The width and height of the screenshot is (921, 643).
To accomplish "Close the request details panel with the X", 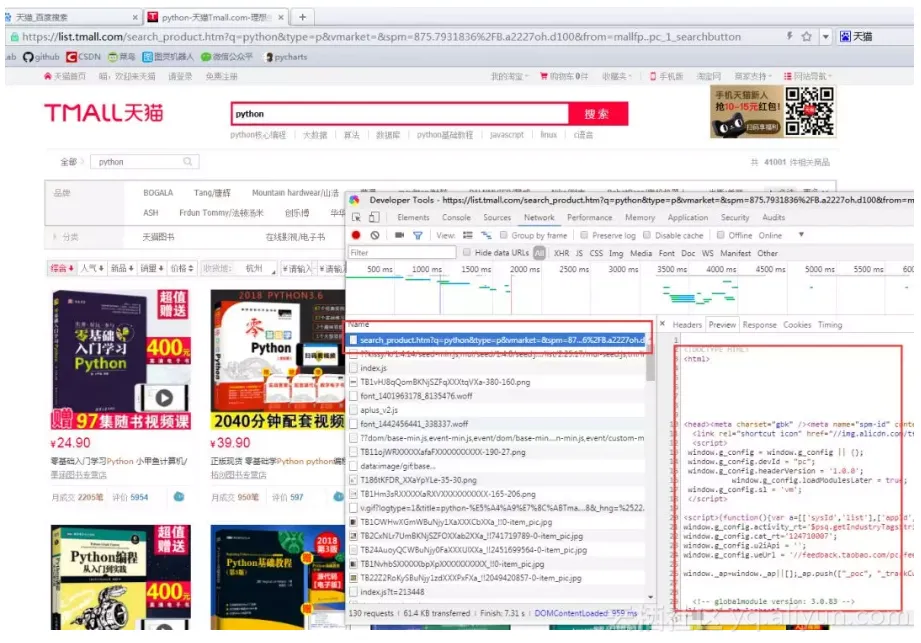I will pyautogui.click(x=663, y=324).
